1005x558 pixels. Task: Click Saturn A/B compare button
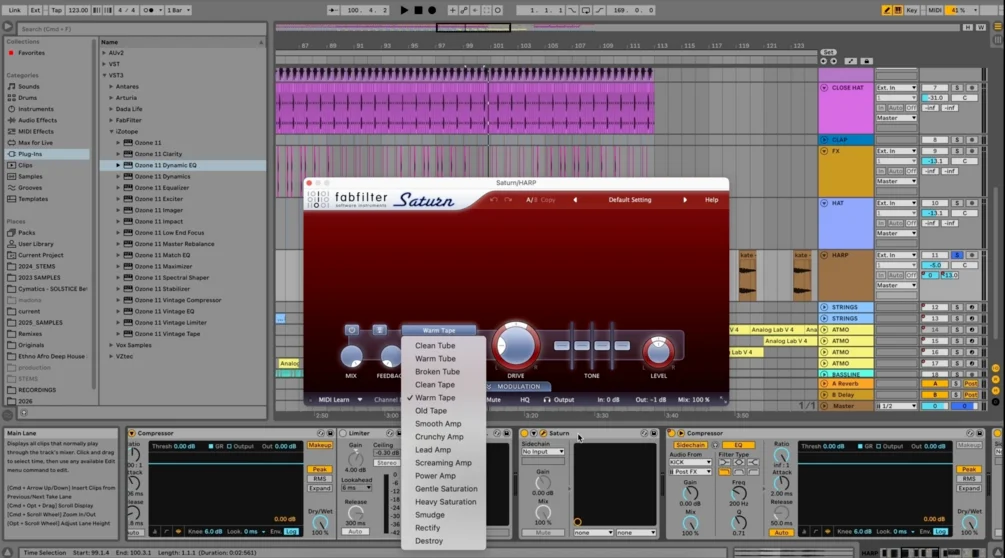click(x=531, y=200)
